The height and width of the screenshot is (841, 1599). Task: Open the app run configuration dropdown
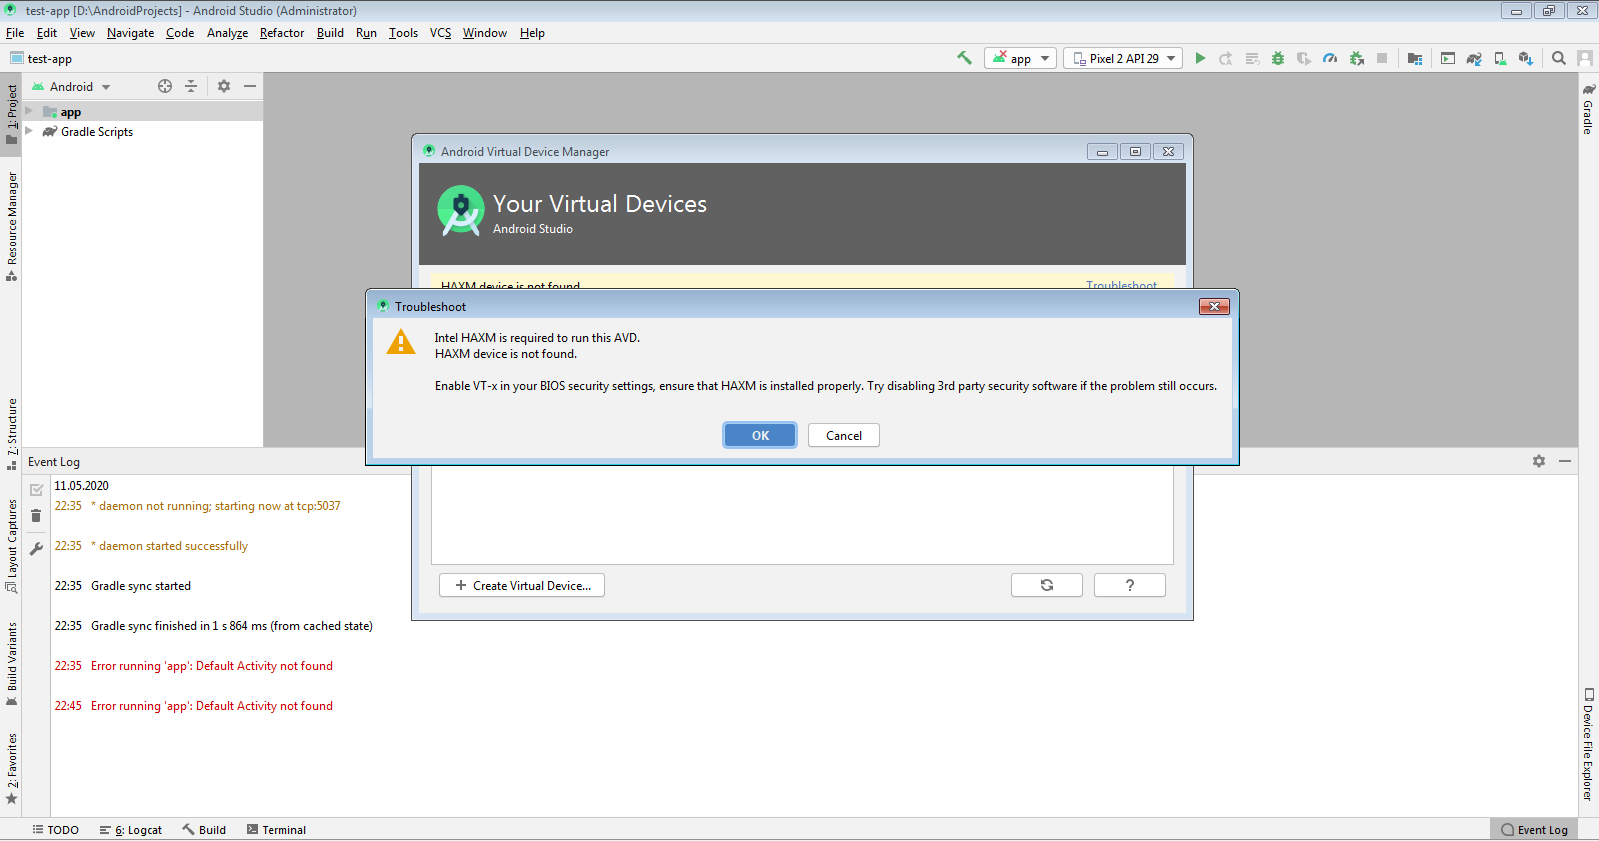coord(1020,58)
